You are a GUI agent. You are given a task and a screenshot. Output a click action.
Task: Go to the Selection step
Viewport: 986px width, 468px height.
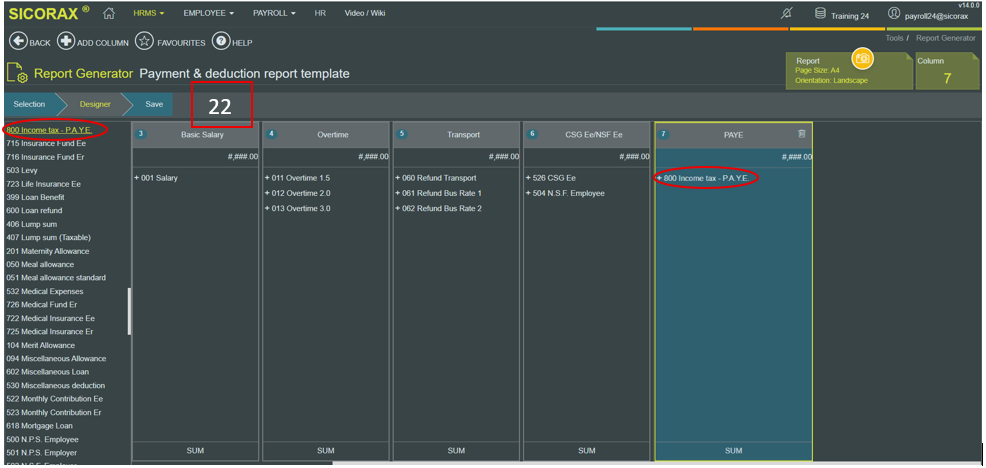29,104
